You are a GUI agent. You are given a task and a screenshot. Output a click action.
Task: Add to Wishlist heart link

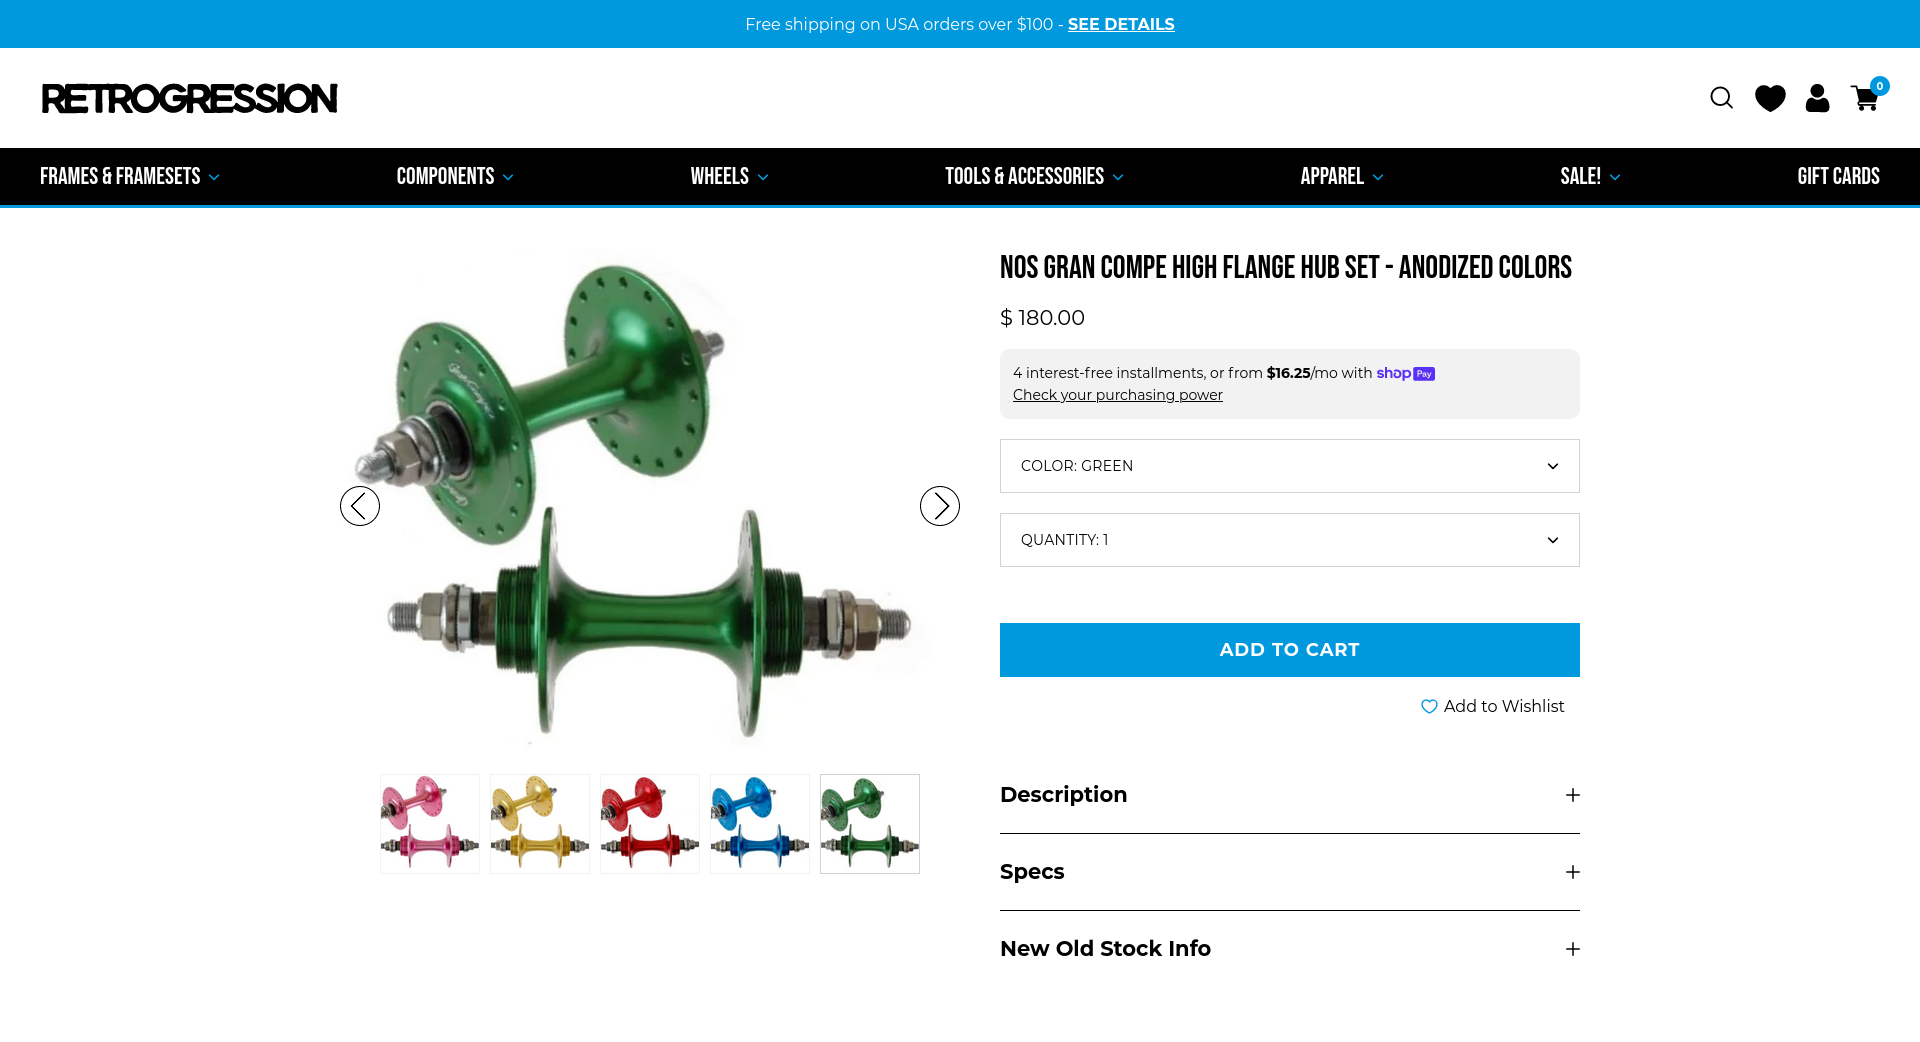pyautogui.click(x=1492, y=706)
